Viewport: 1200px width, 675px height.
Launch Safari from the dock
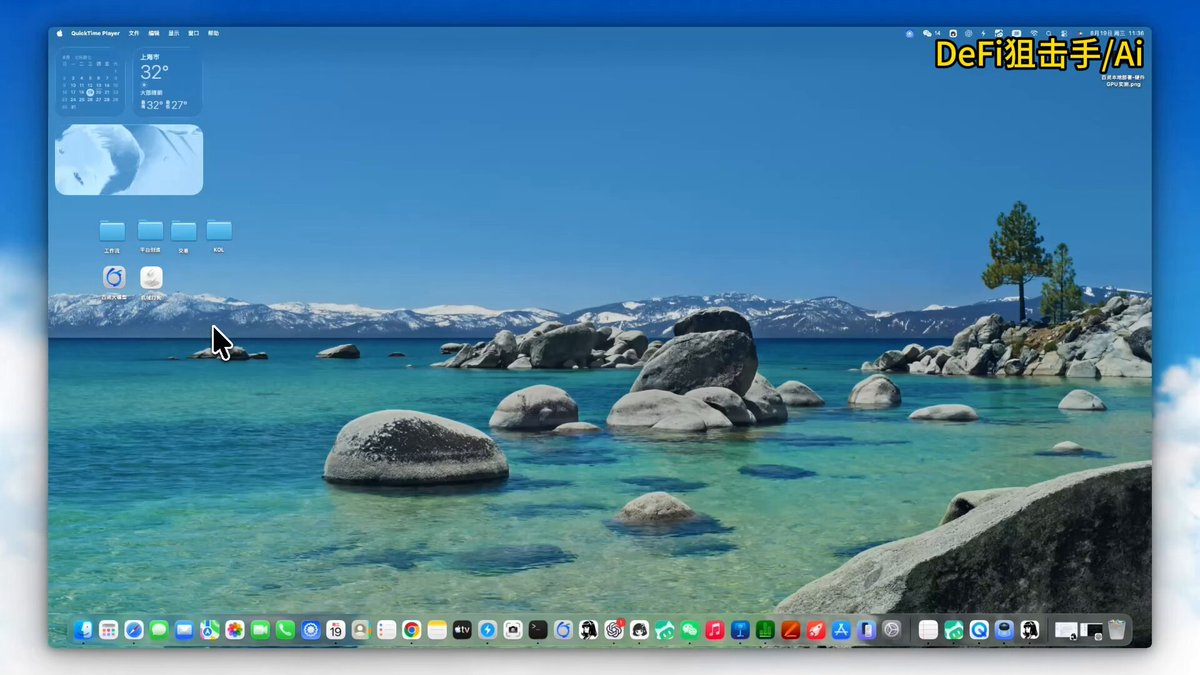coord(134,630)
